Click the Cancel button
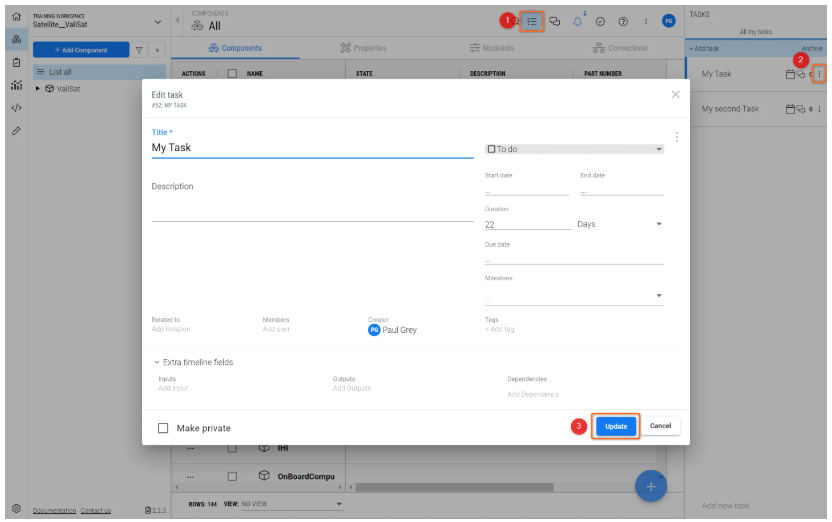Screen dimensions: 832x522 click(660, 426)
